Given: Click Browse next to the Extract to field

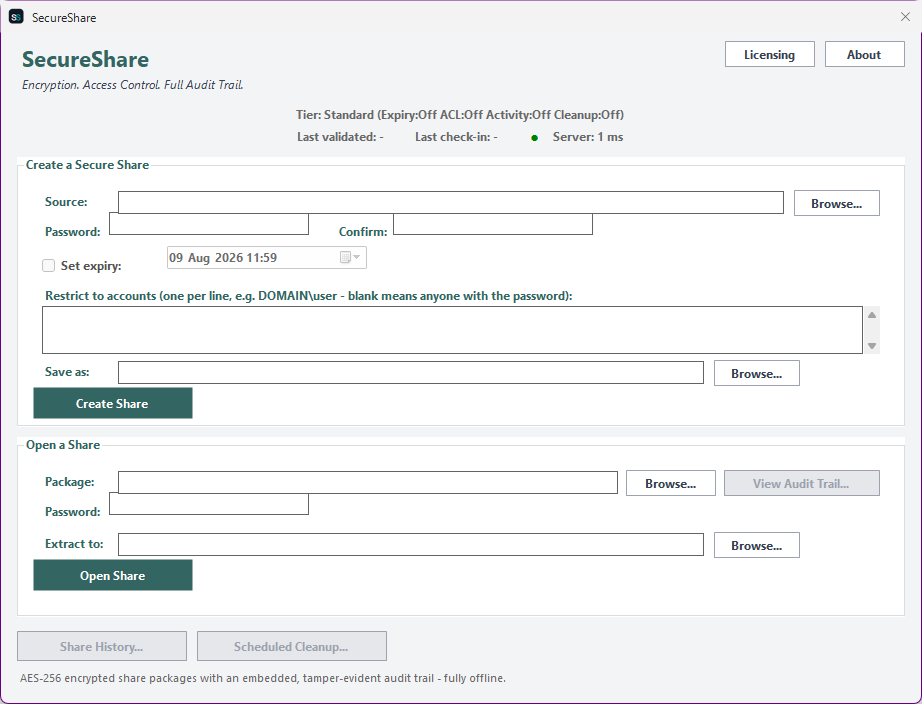Looking at the screenshot, I should tap(757, 545).
